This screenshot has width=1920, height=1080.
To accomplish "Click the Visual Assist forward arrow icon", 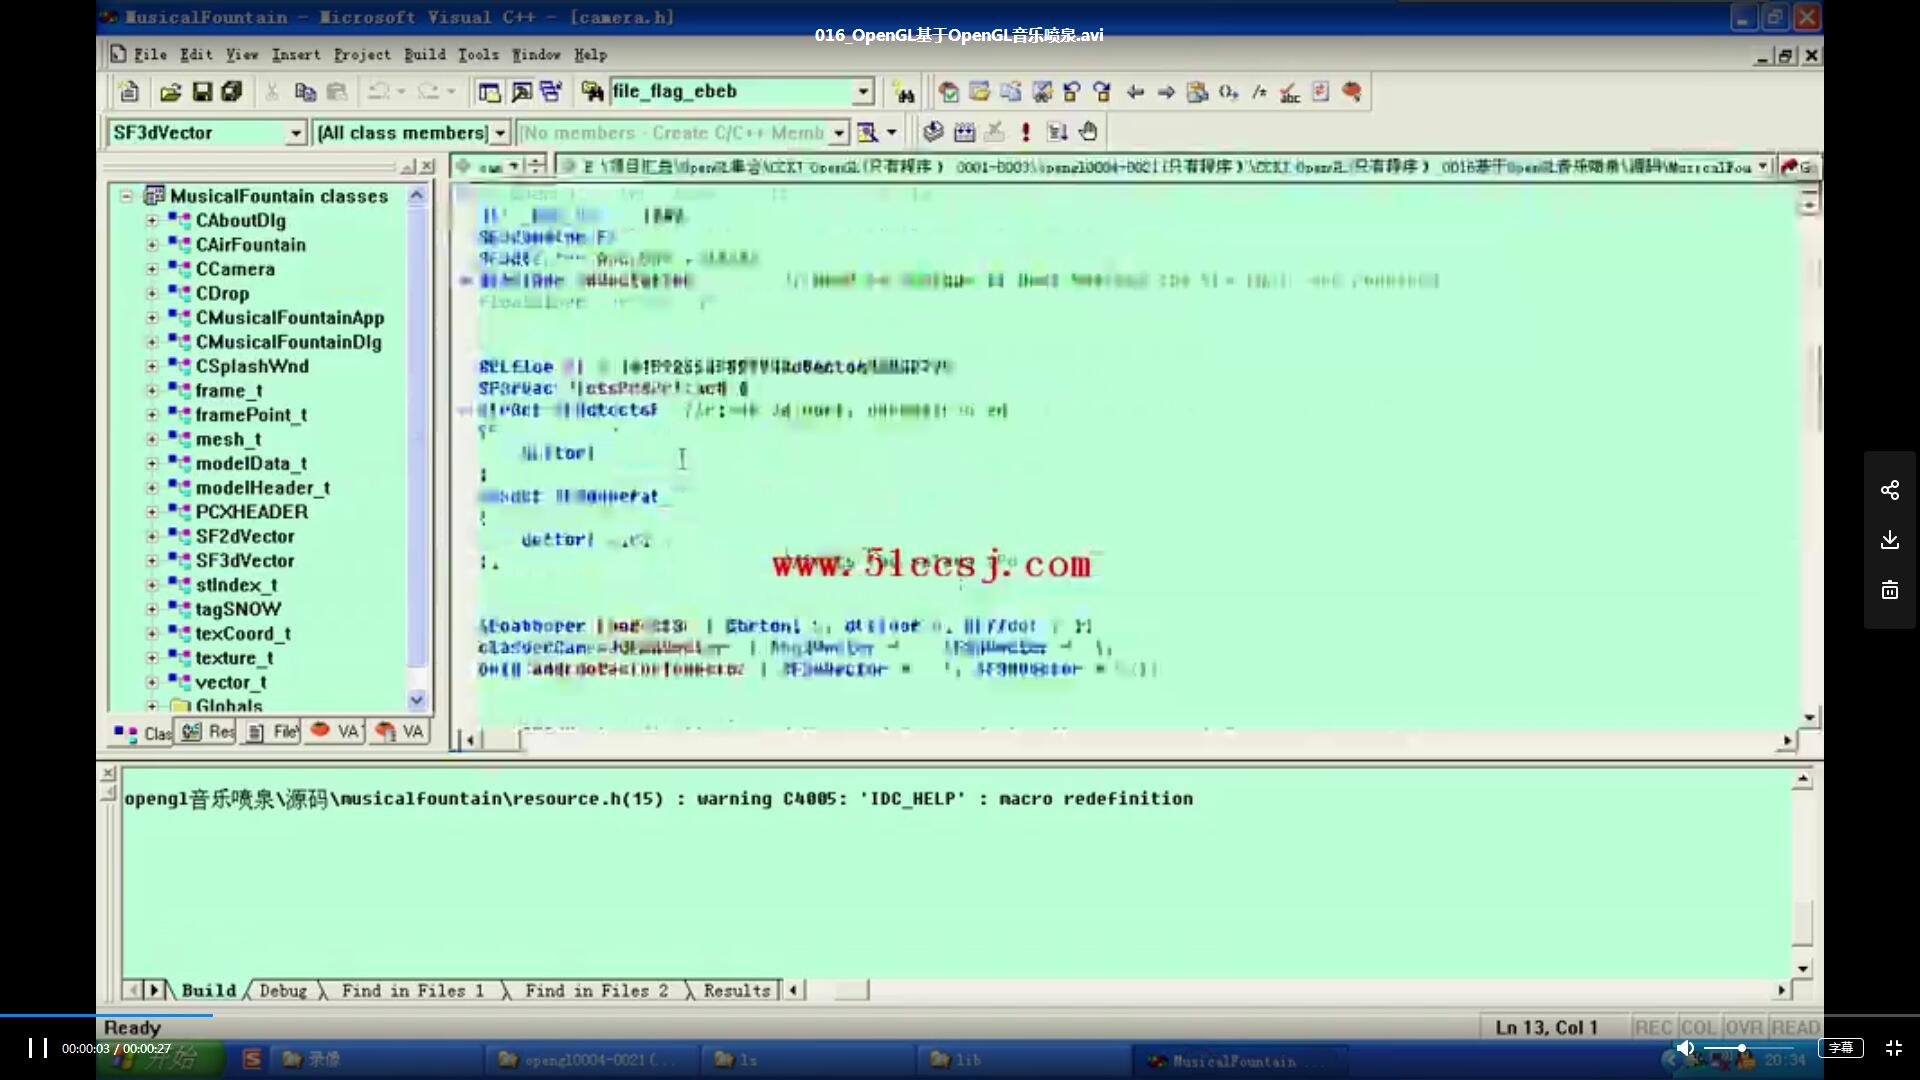I will coord(1166,92).
